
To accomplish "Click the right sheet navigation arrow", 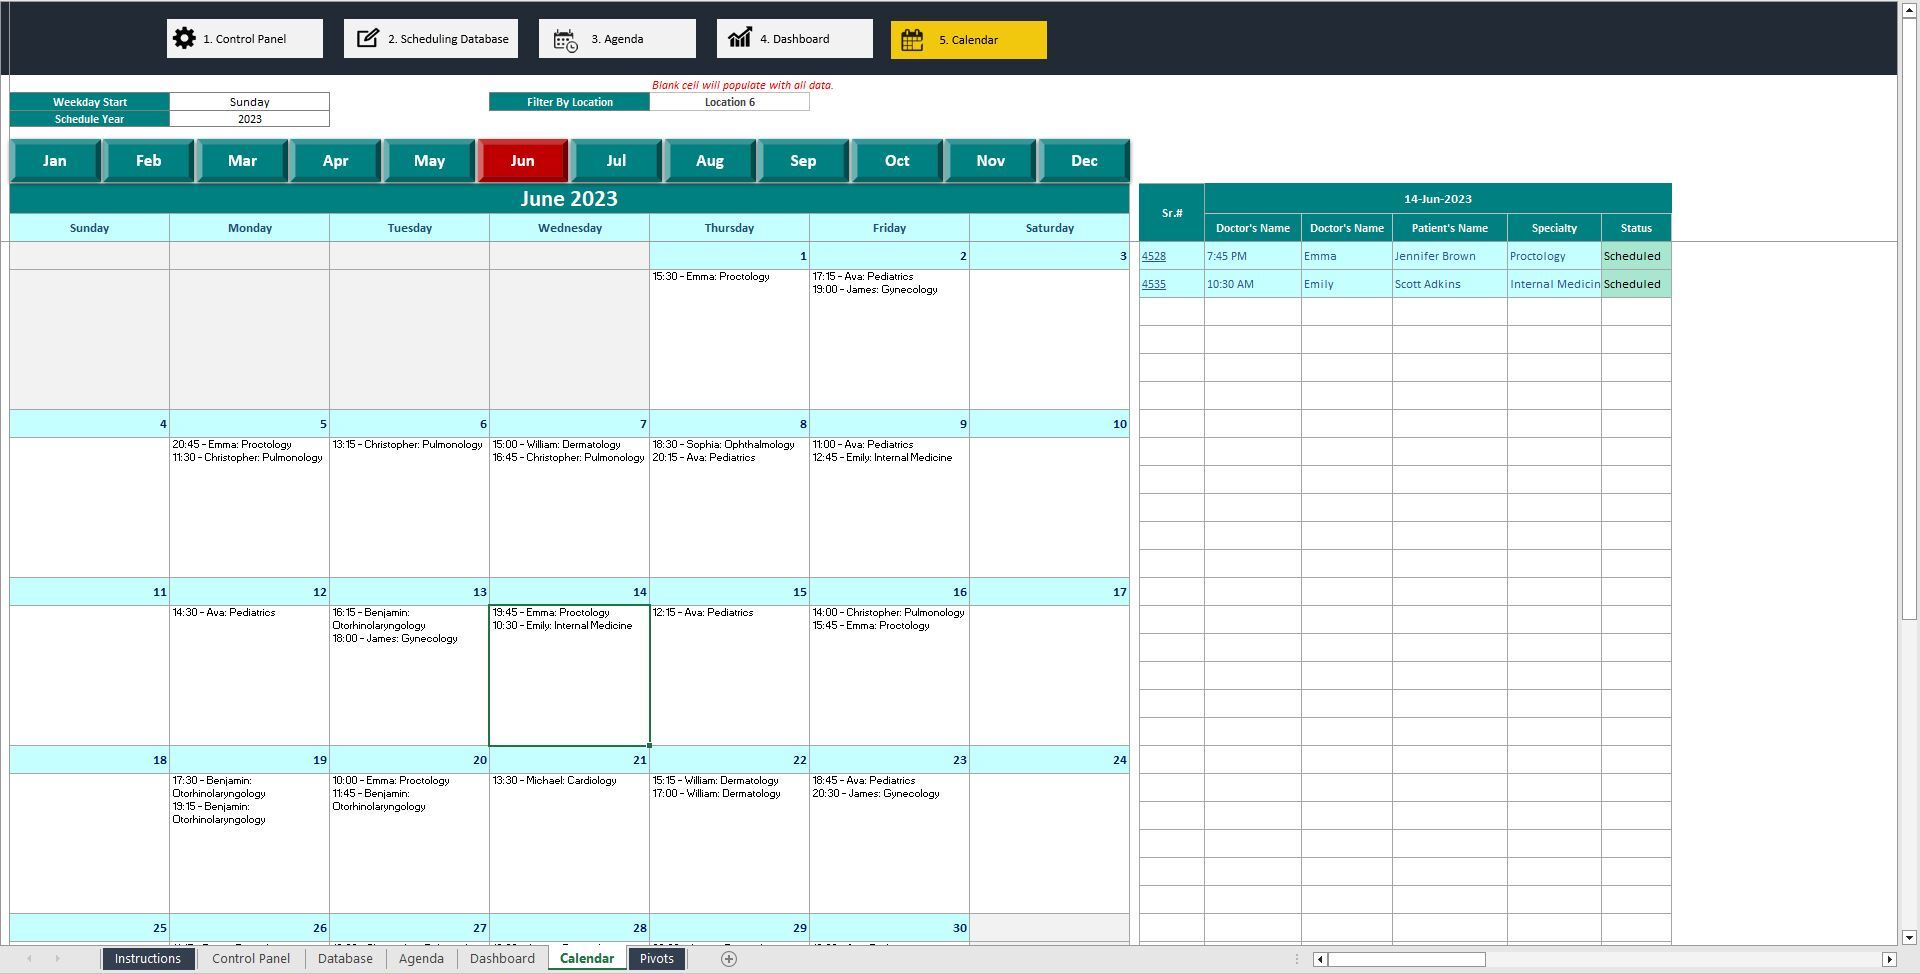I will click(x=58, y=958).
